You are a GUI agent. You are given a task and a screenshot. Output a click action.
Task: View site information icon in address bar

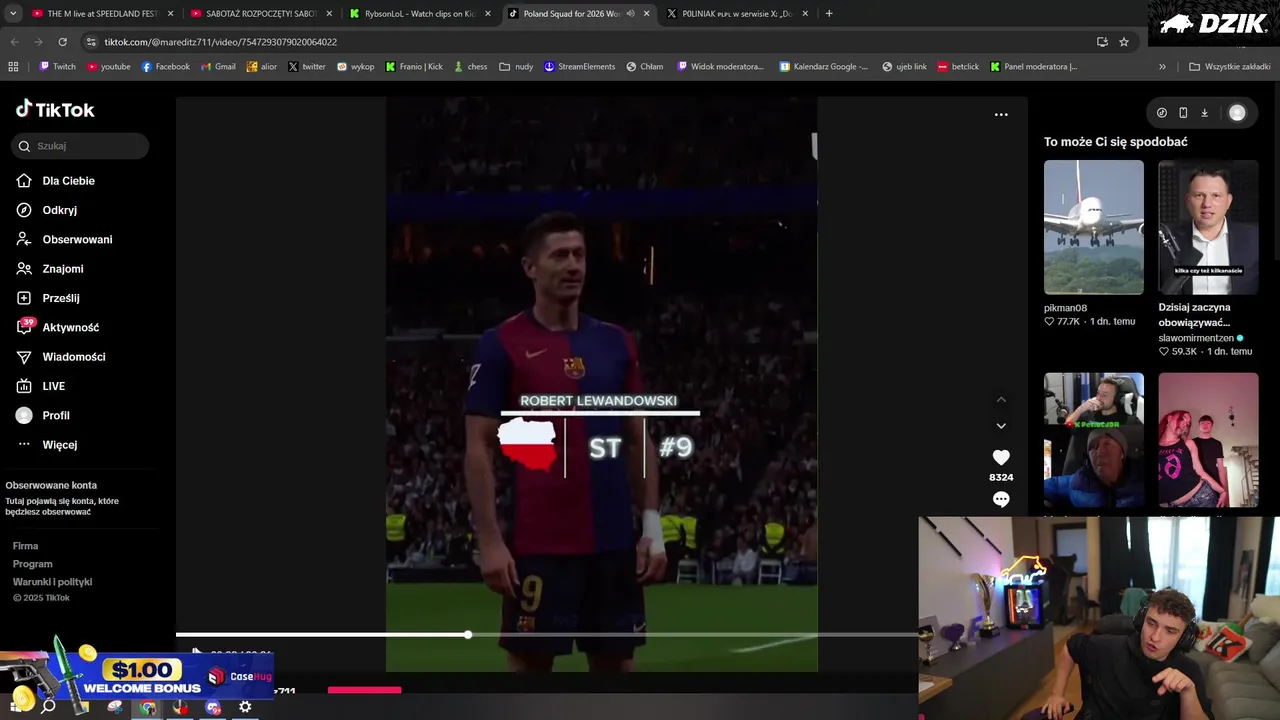pyautogui.click(x=91, y=42)
